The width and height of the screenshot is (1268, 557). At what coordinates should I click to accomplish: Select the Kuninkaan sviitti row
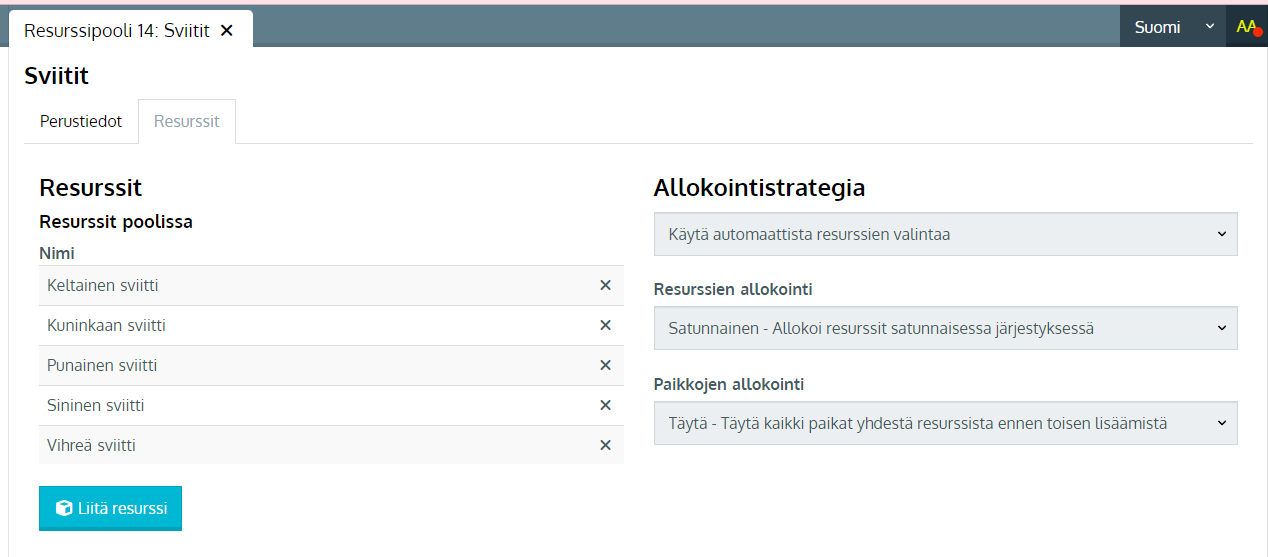pyautogui.click(x=331, y=325)
